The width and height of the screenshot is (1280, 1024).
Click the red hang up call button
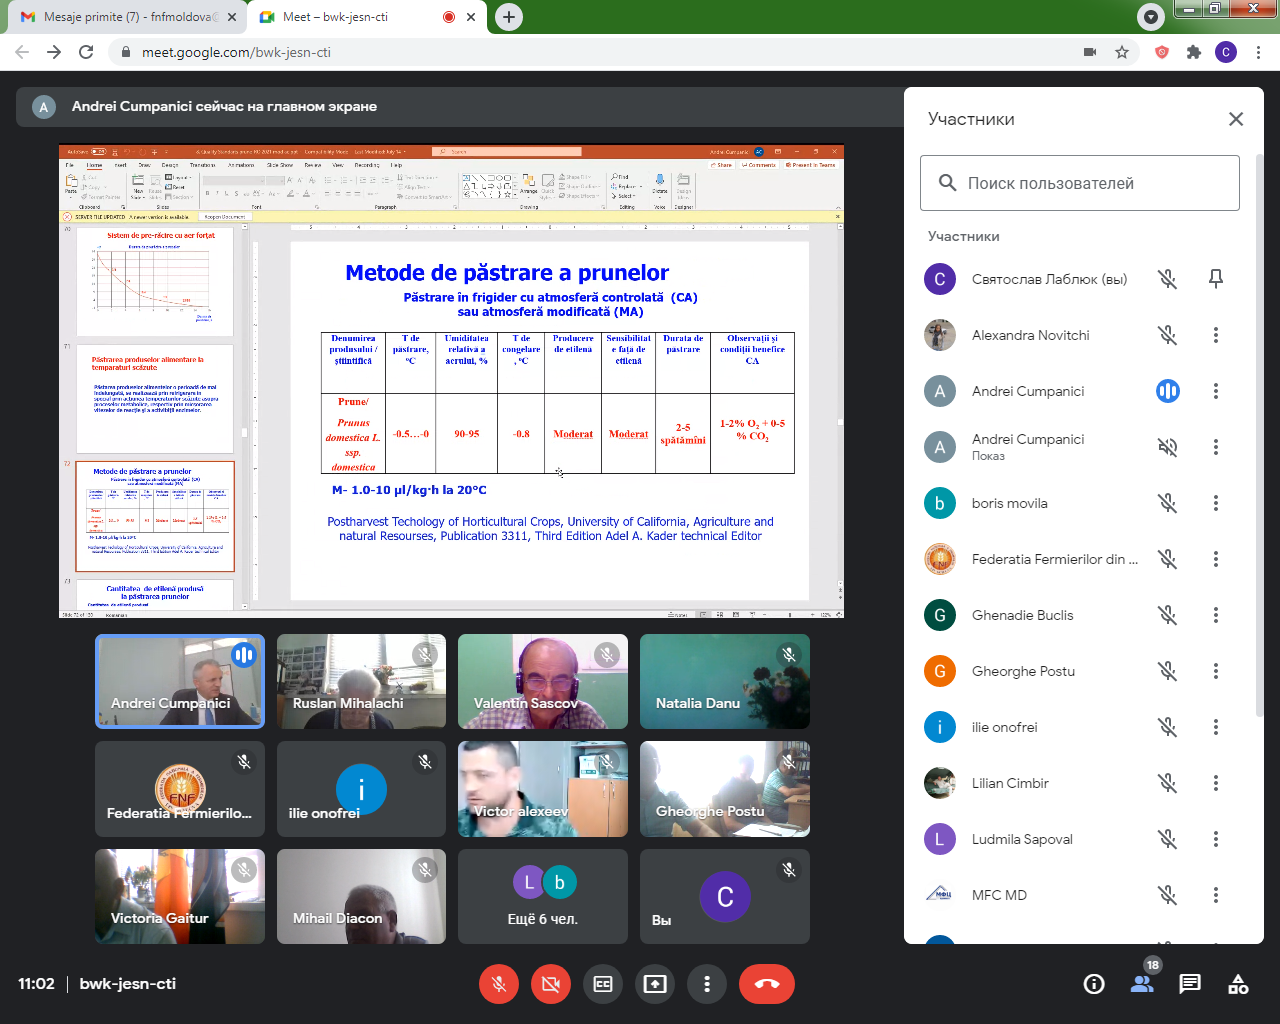click(766, 984)
